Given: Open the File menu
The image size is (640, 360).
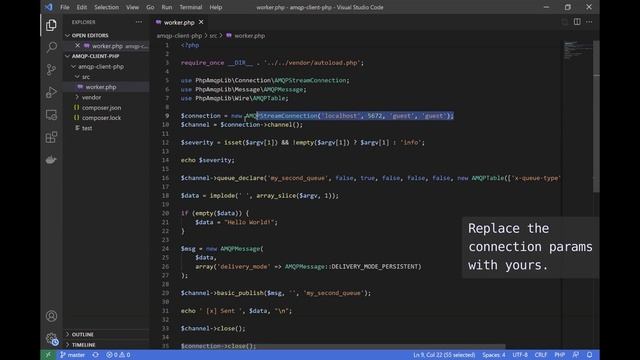Looking at the screenshot, I should point(64,7).
